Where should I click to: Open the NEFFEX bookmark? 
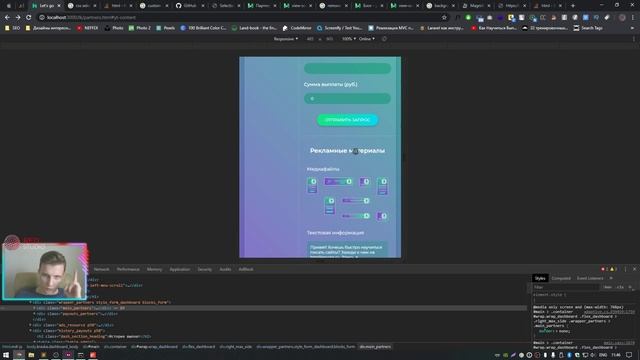pyautogui.click(x=88, y=28)
